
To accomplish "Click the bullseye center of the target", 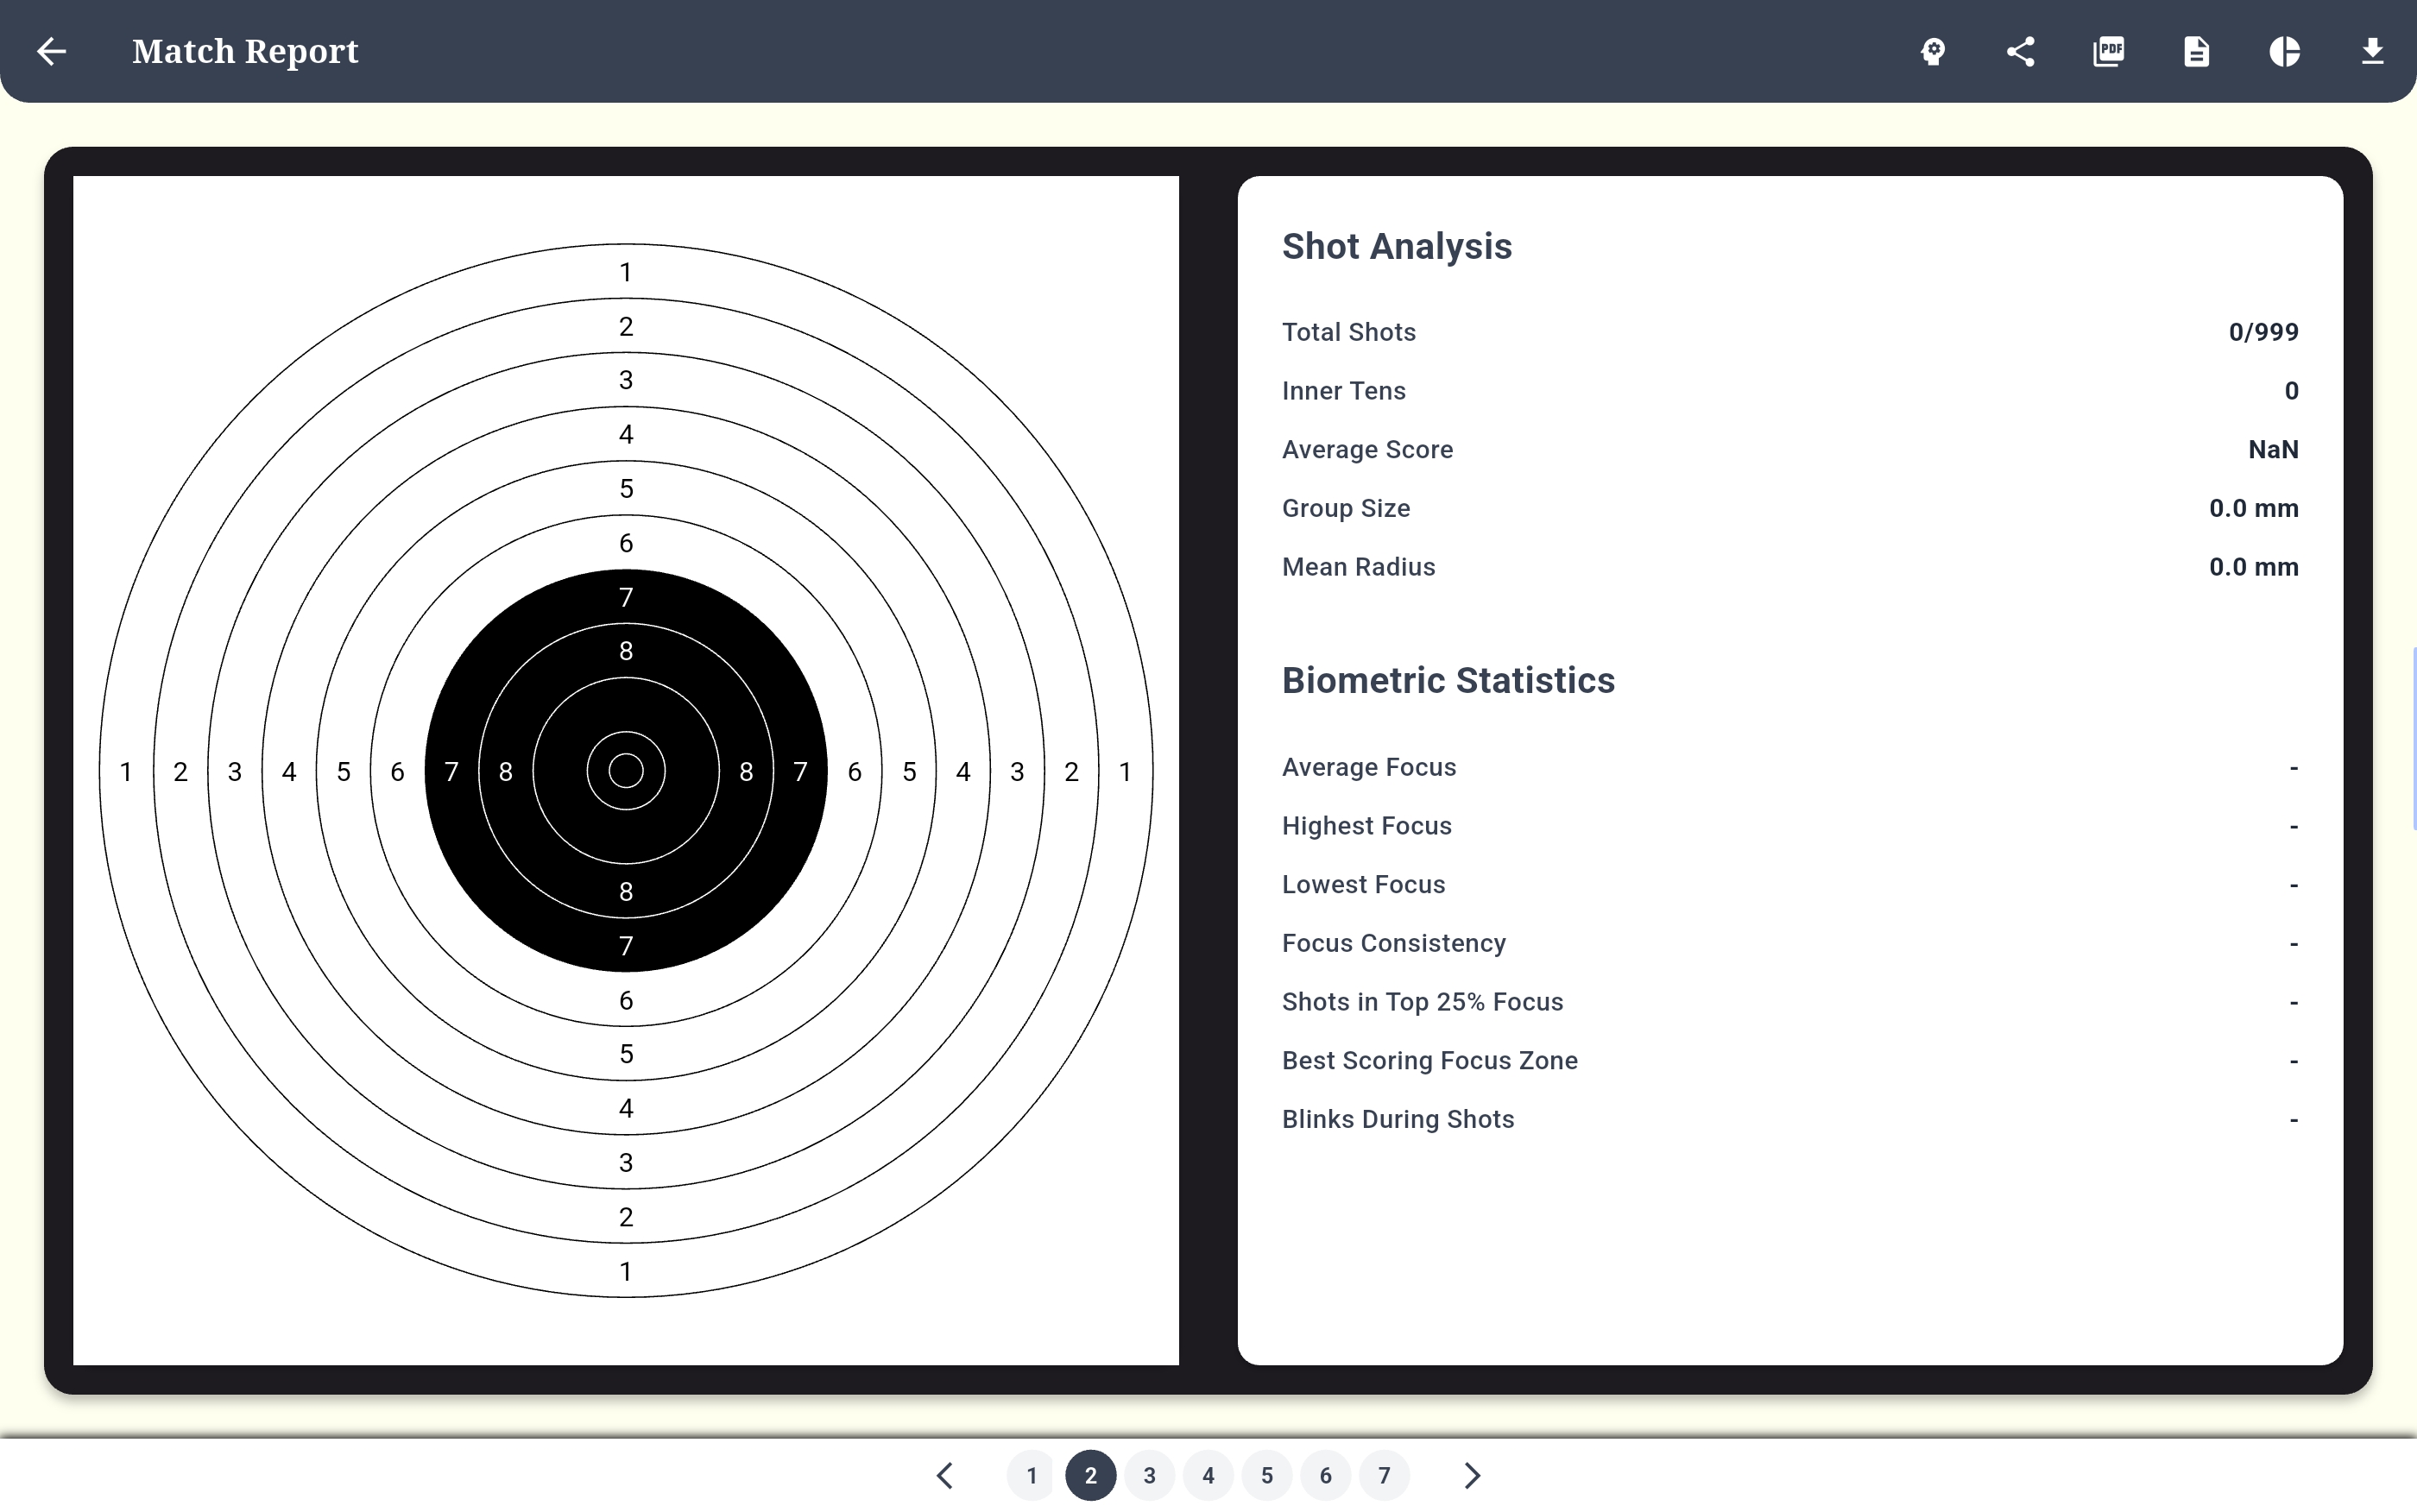I will pos(626,771).
